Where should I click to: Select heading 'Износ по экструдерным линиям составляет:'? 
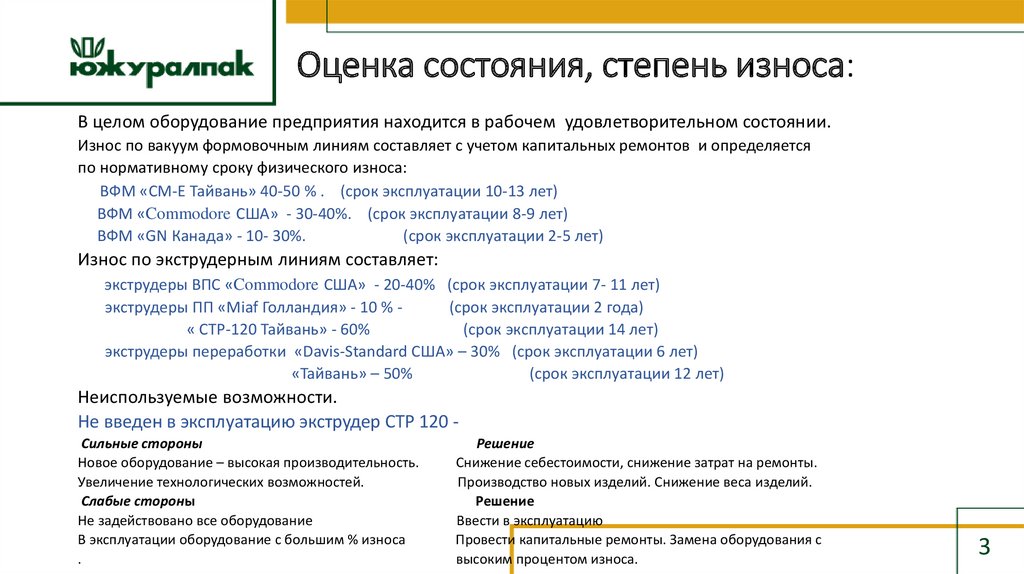[x=258, y=260]
